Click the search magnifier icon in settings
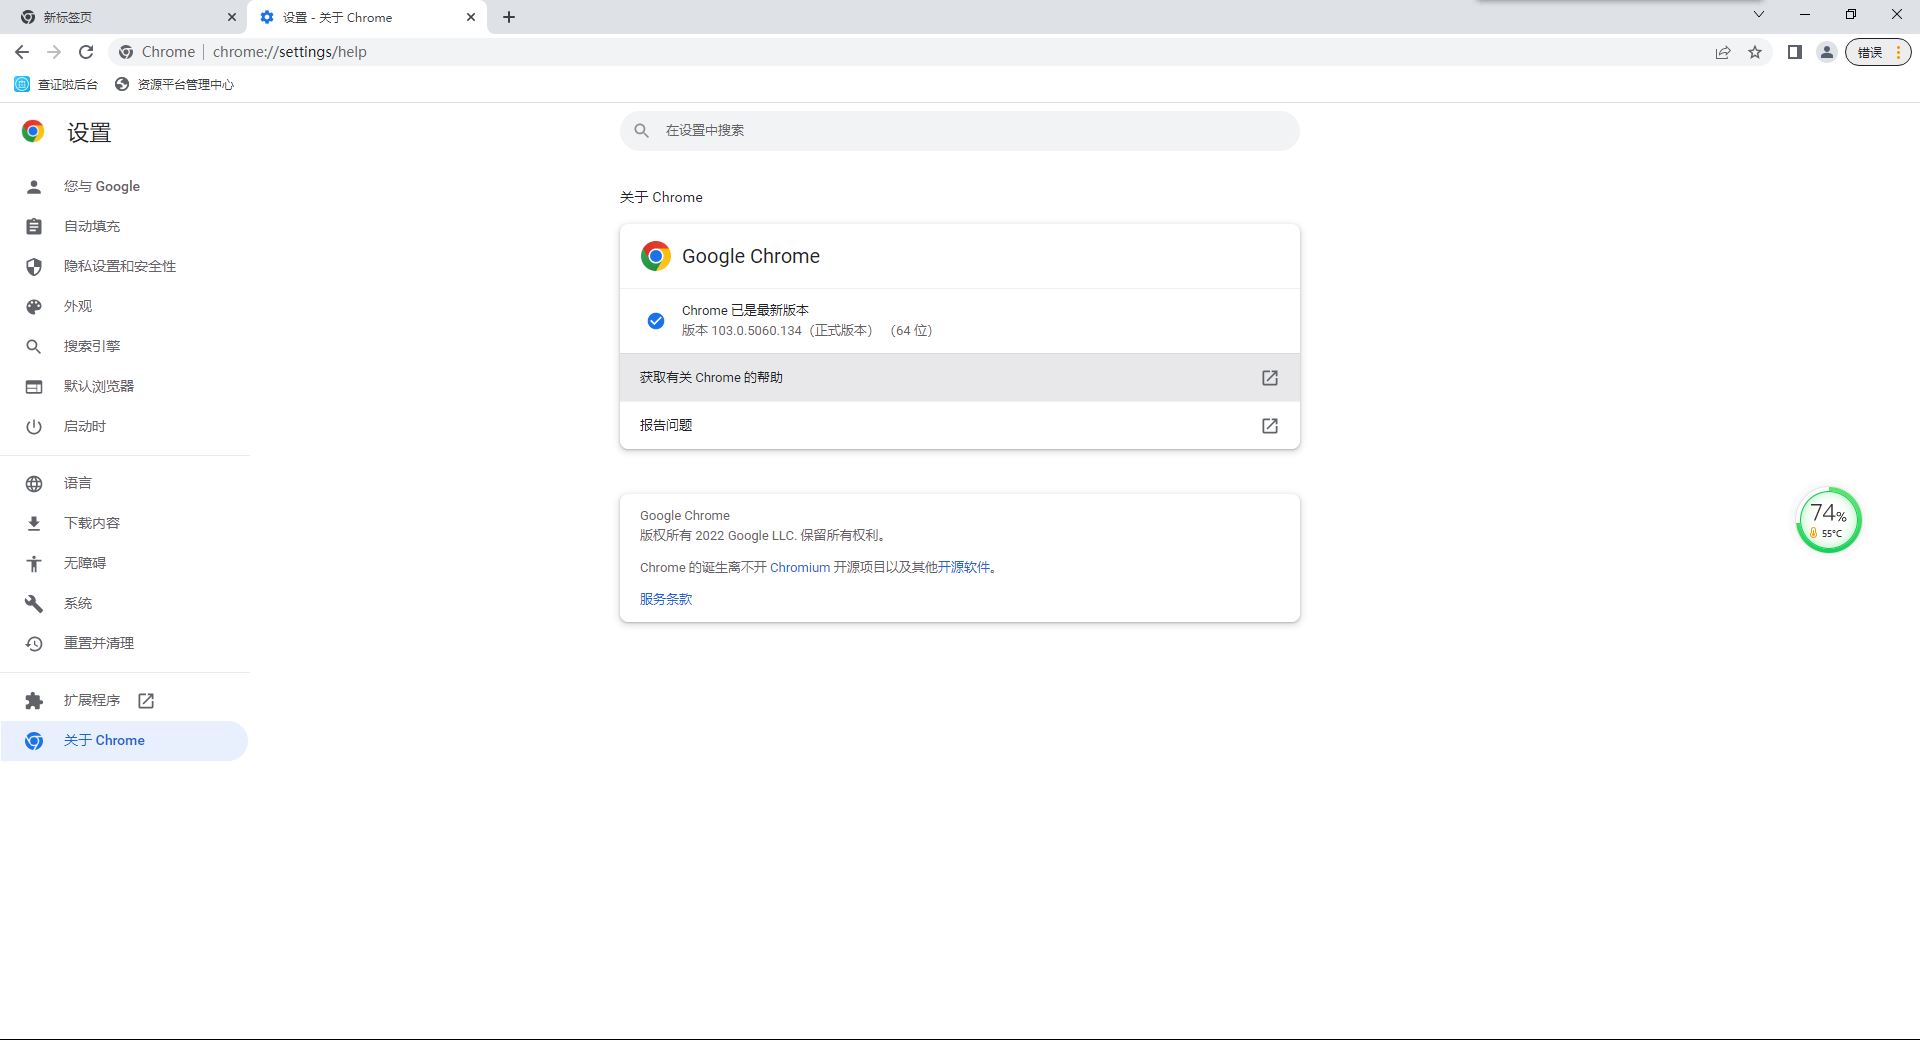This screenshot has height=1040, width=1920. (642, 130)
